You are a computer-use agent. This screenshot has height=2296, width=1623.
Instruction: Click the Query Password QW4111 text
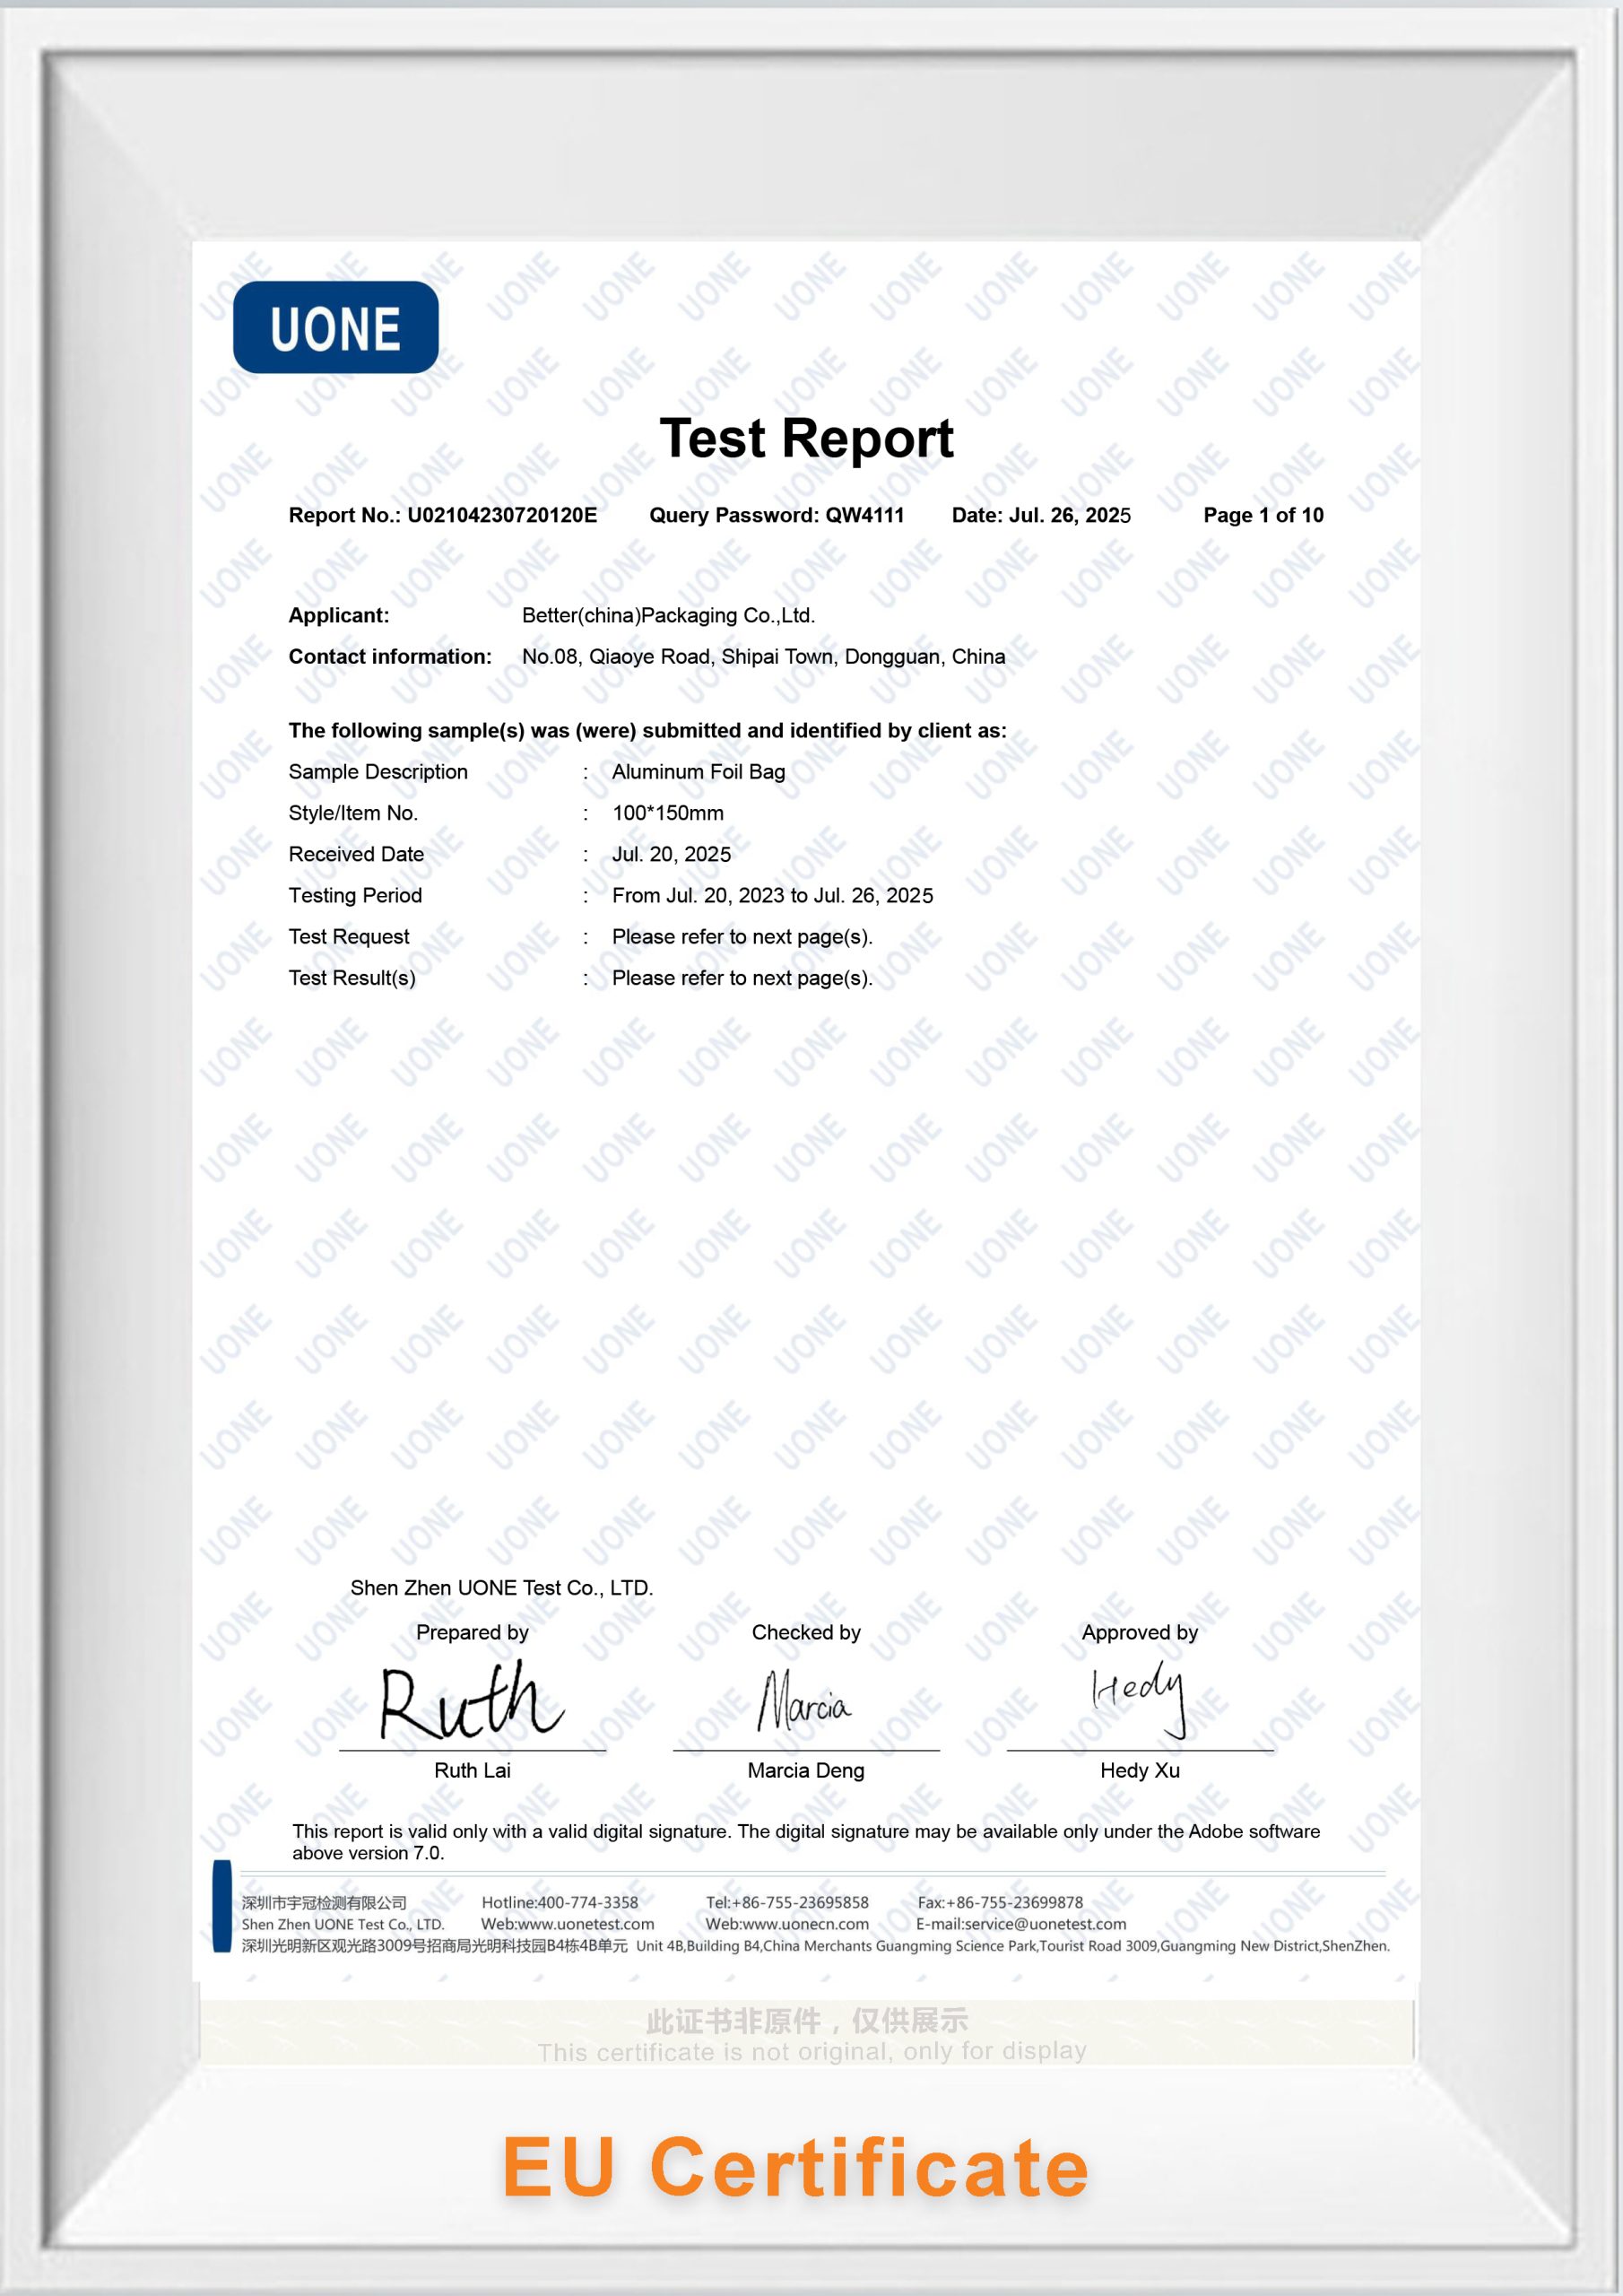(x=776, y=515)
